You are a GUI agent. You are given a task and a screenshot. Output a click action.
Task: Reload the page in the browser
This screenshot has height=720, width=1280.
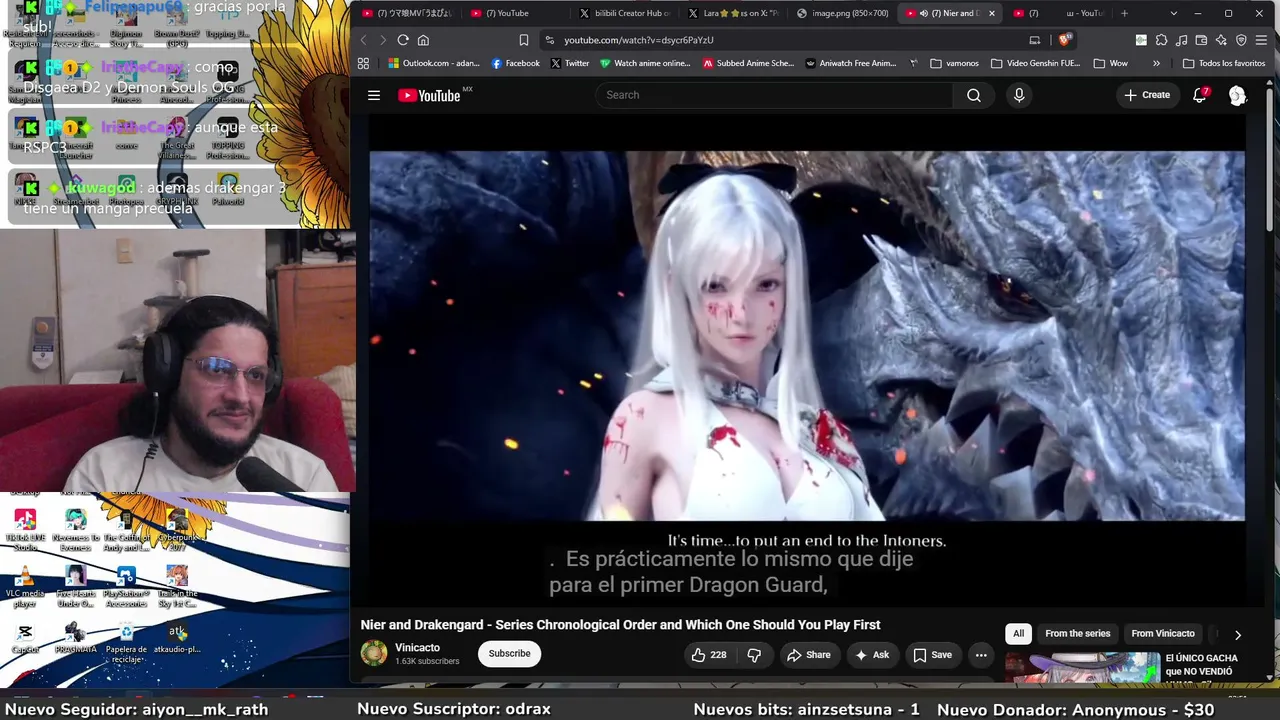click(x=403, y=40)
